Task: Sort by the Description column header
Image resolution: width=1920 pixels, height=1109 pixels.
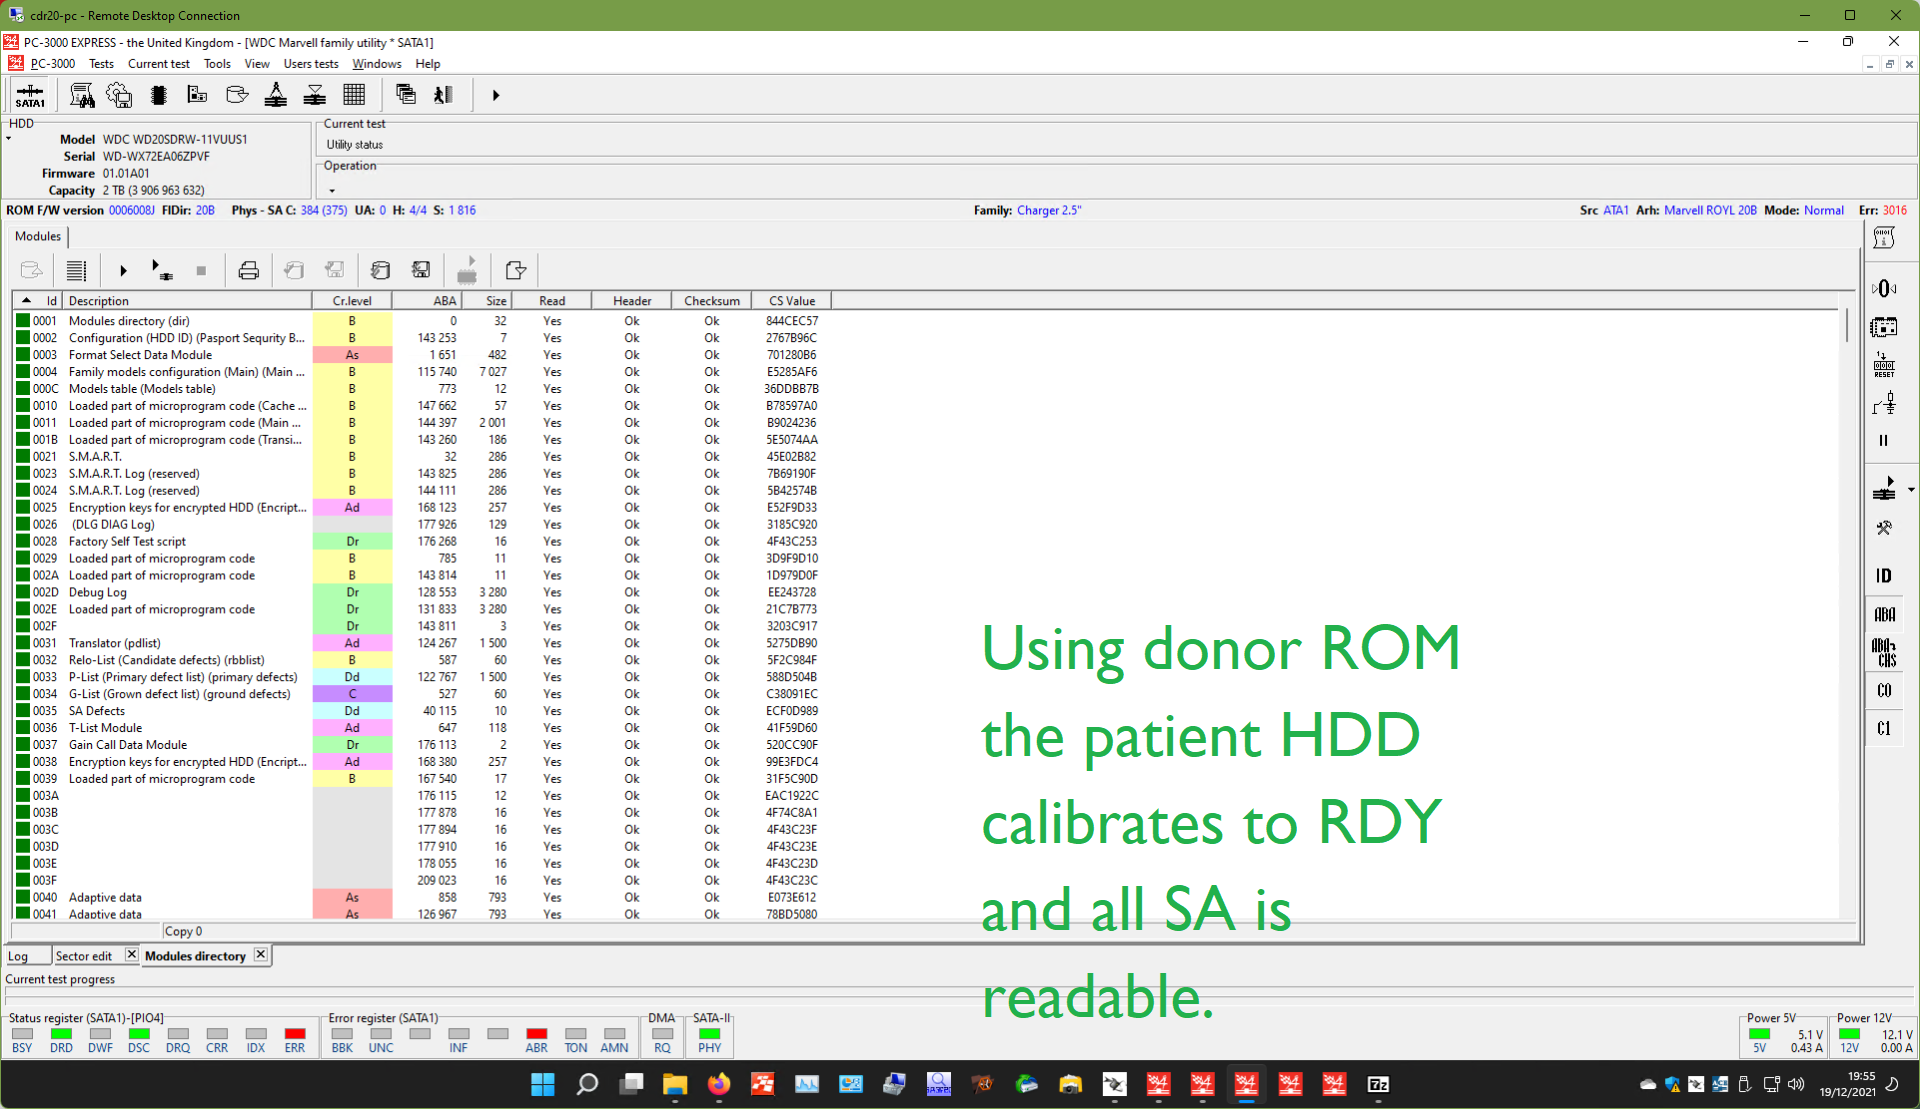Action: coord(187,301)
